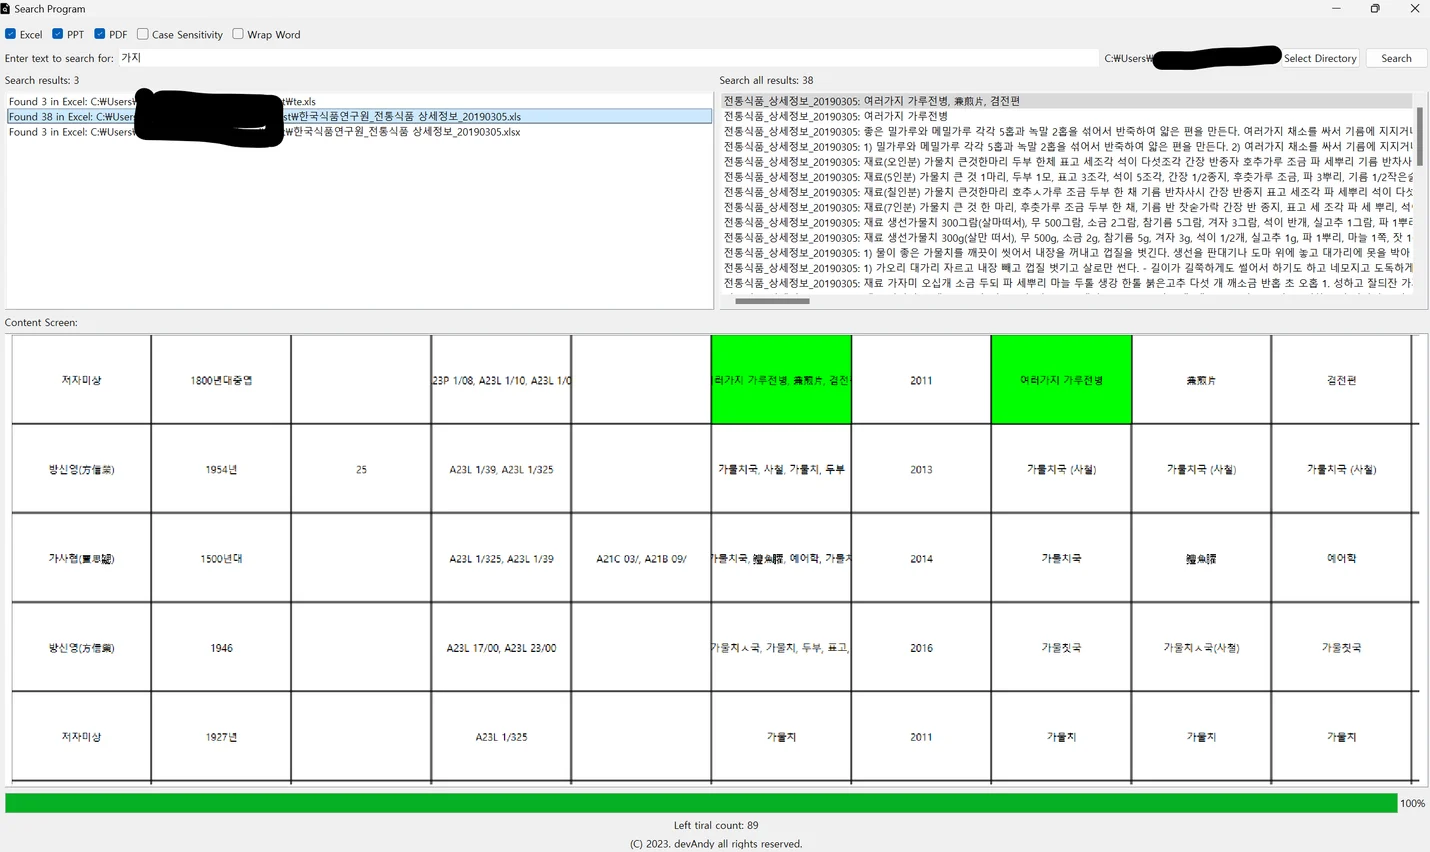Click cell '2016'

click(x=921, y=648)
